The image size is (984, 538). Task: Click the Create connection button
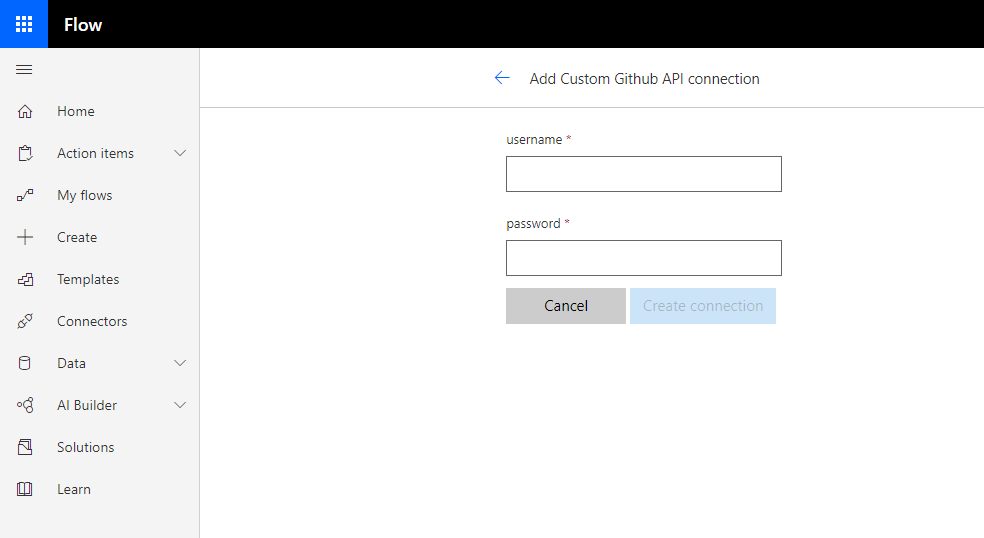703,306
